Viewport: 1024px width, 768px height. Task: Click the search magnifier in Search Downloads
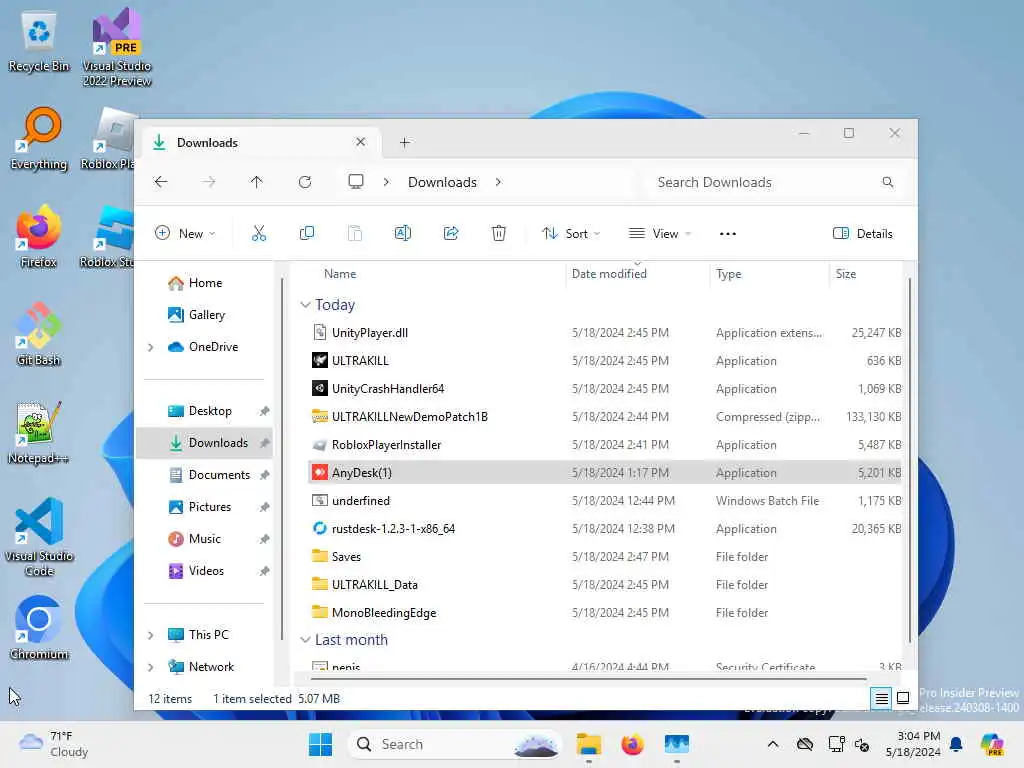[888, 182]
